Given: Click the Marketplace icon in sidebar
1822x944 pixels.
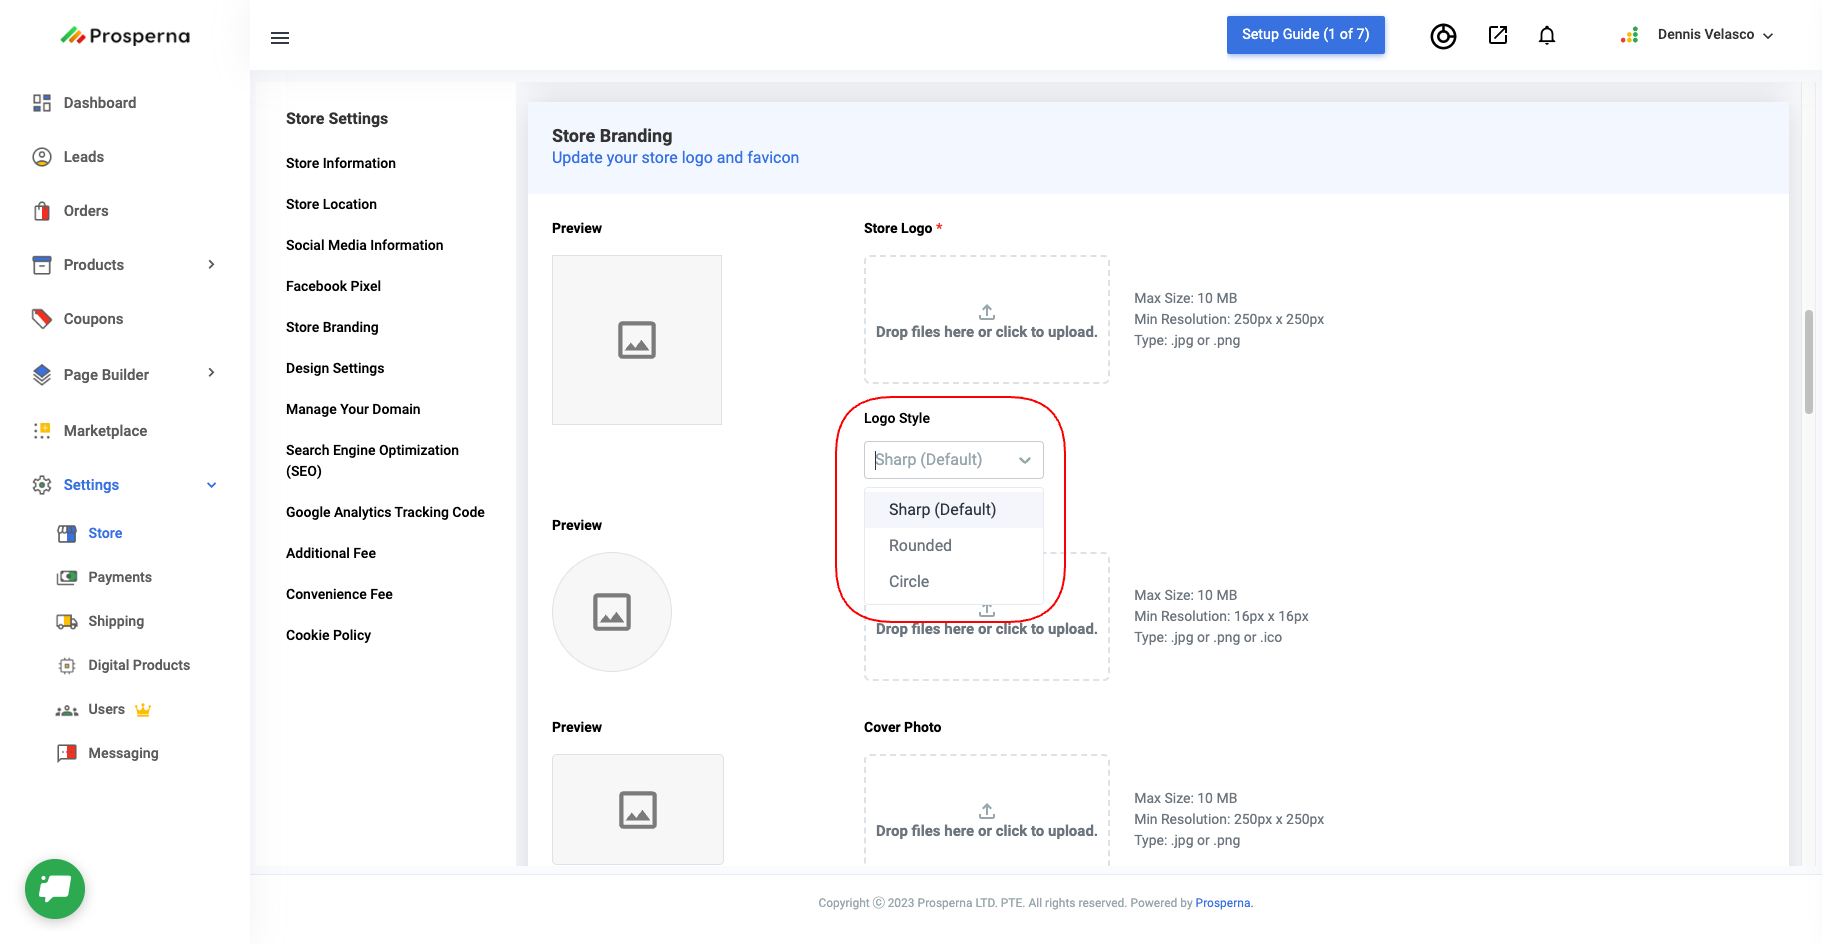Looking at the screenshot, I should [x=42, y=431].
